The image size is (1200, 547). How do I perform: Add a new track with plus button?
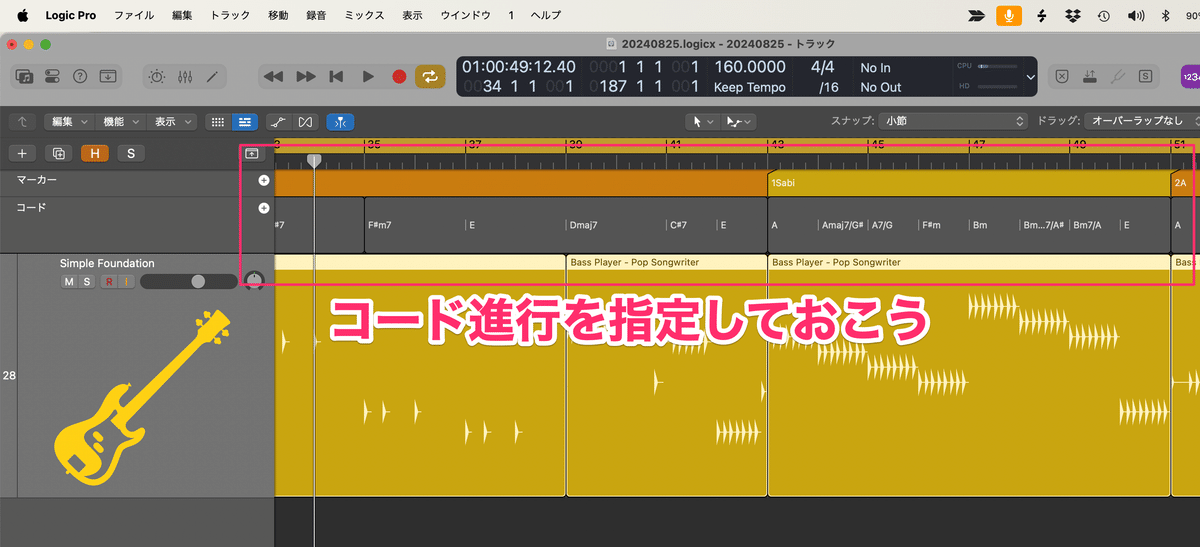(x=22, y=153)
